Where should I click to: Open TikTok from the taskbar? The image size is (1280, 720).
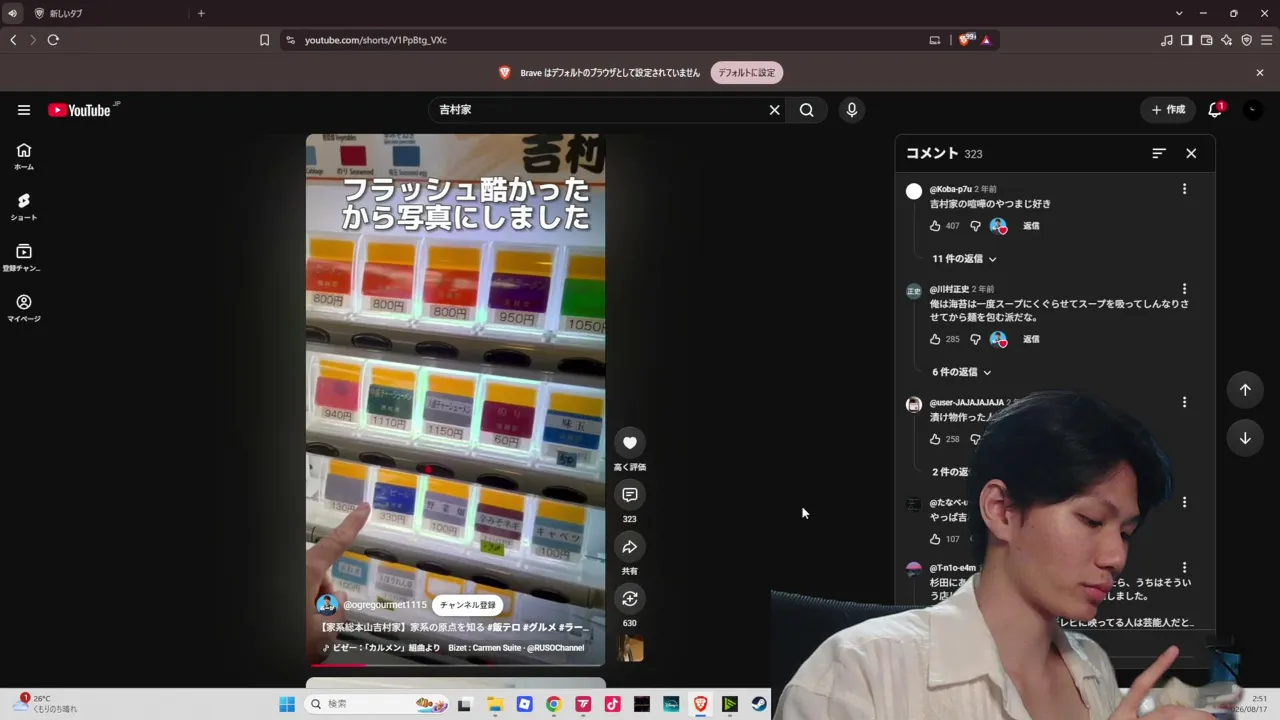coord(612,704)
